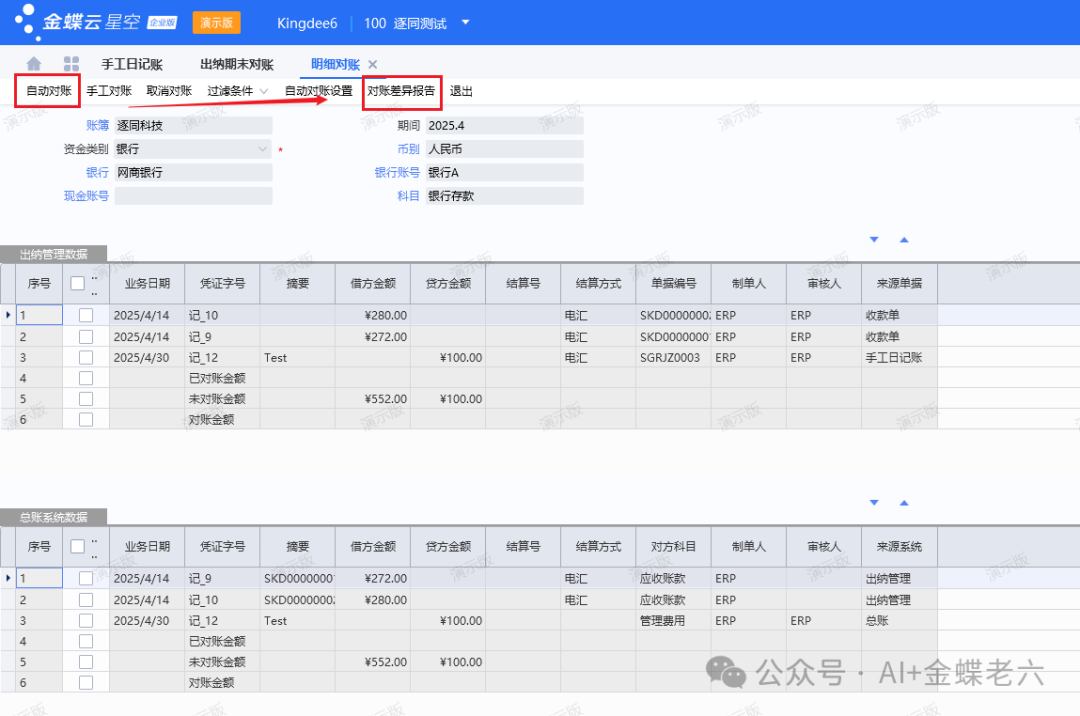Close the 明细对账 tab
The width and height of the screenshot is (1080, 716).
373,64
